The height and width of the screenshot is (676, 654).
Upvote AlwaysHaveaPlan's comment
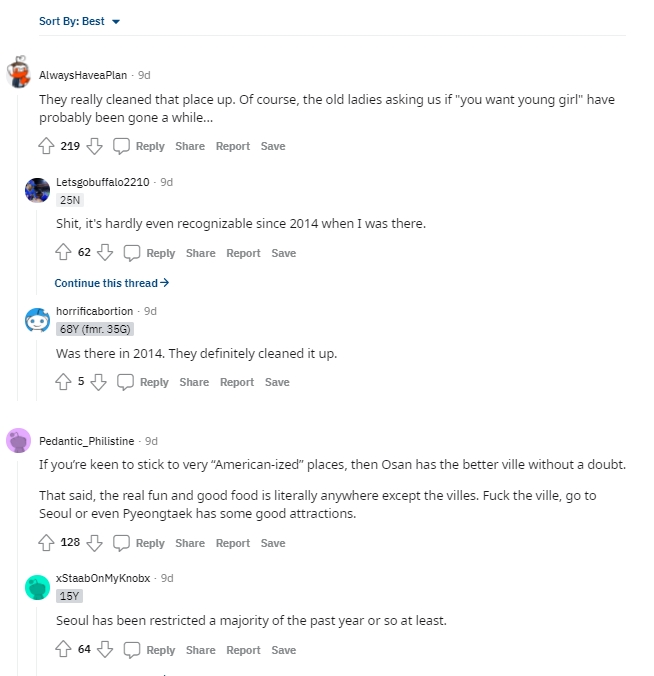pyautogui.click(x=46, y=146)
